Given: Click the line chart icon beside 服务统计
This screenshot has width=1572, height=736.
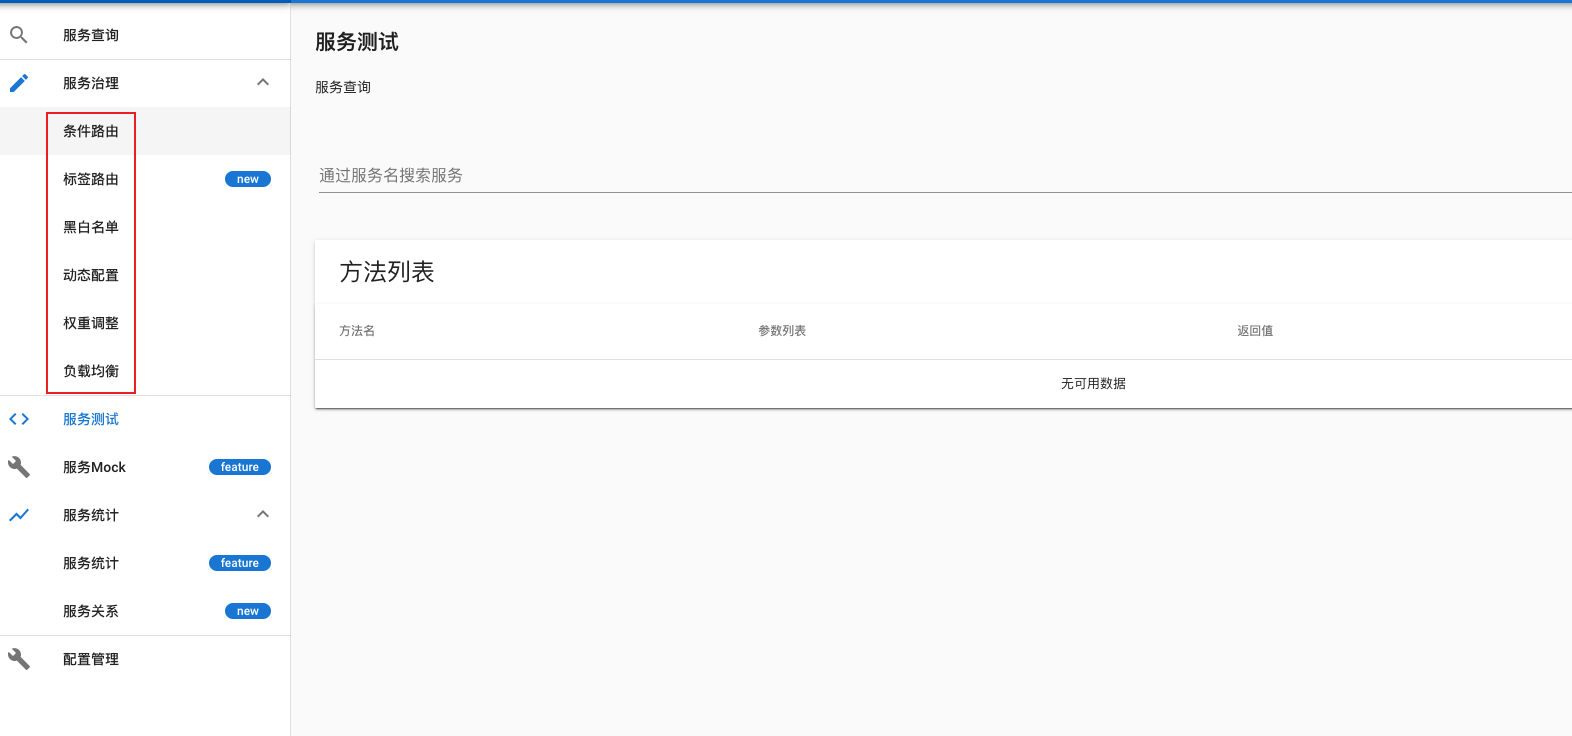Looking at the screenshot, I should (x=19, y=515).
